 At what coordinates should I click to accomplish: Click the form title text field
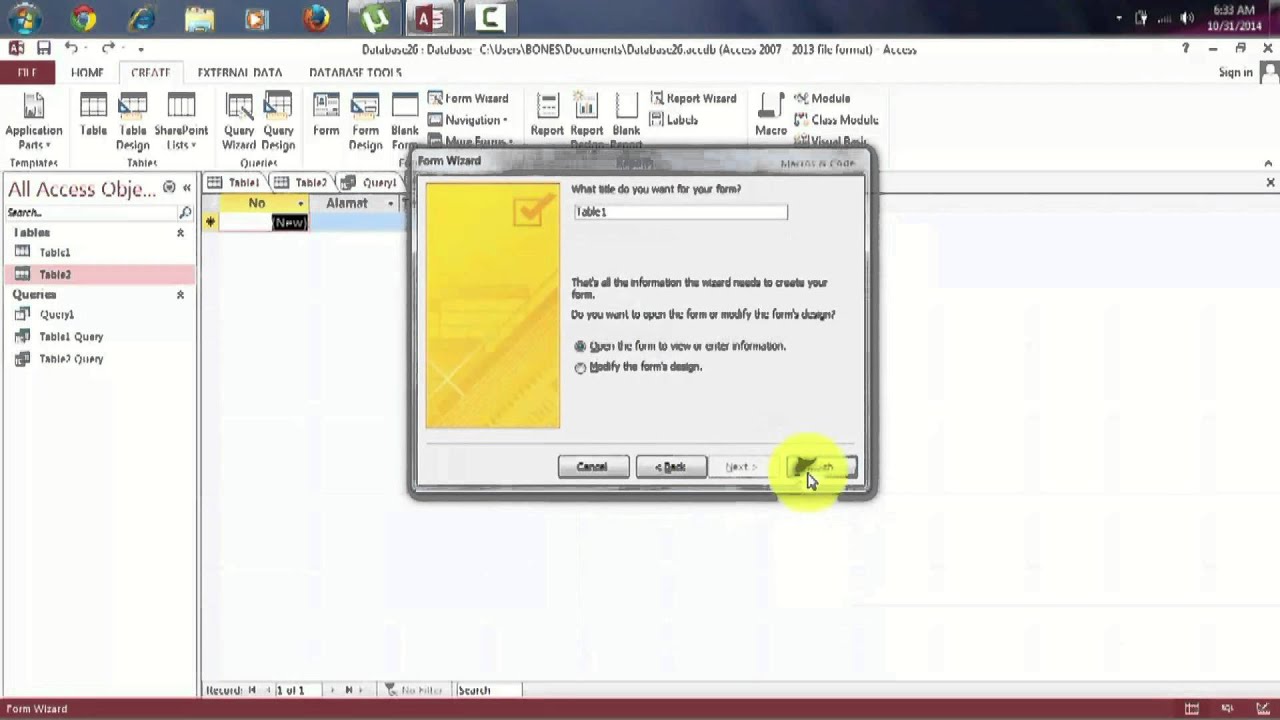(681, 212)
